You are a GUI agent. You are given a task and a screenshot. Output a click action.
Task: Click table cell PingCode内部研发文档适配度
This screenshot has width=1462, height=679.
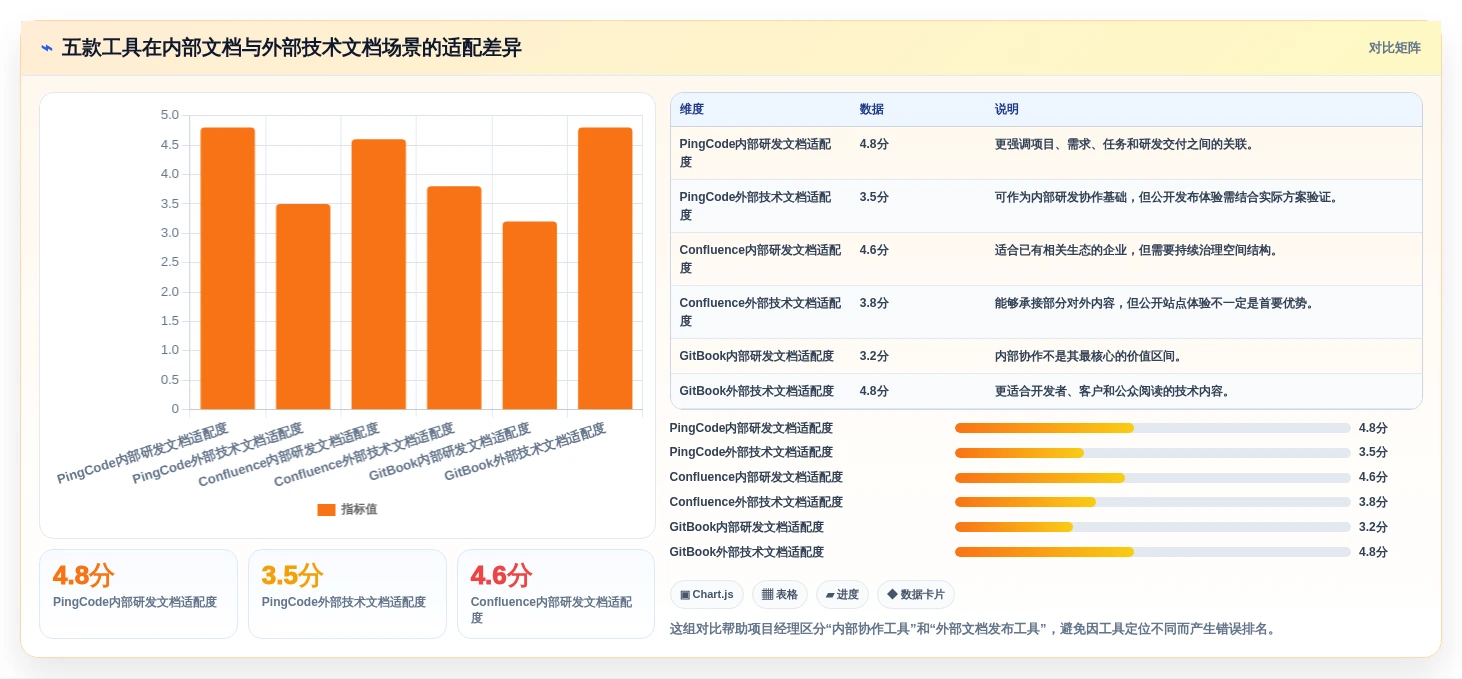tap(760, 153)
